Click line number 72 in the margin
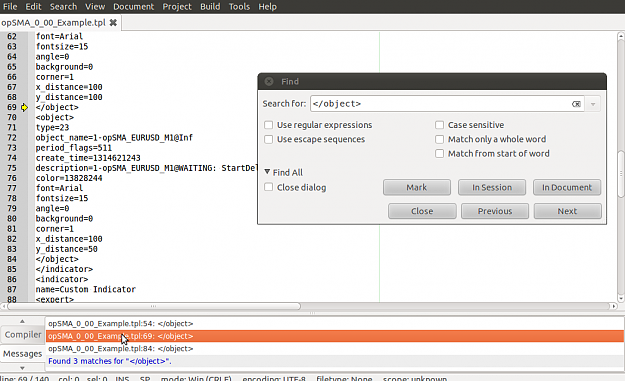Screen dimensions: 625x381 click(x=12, y=138)
